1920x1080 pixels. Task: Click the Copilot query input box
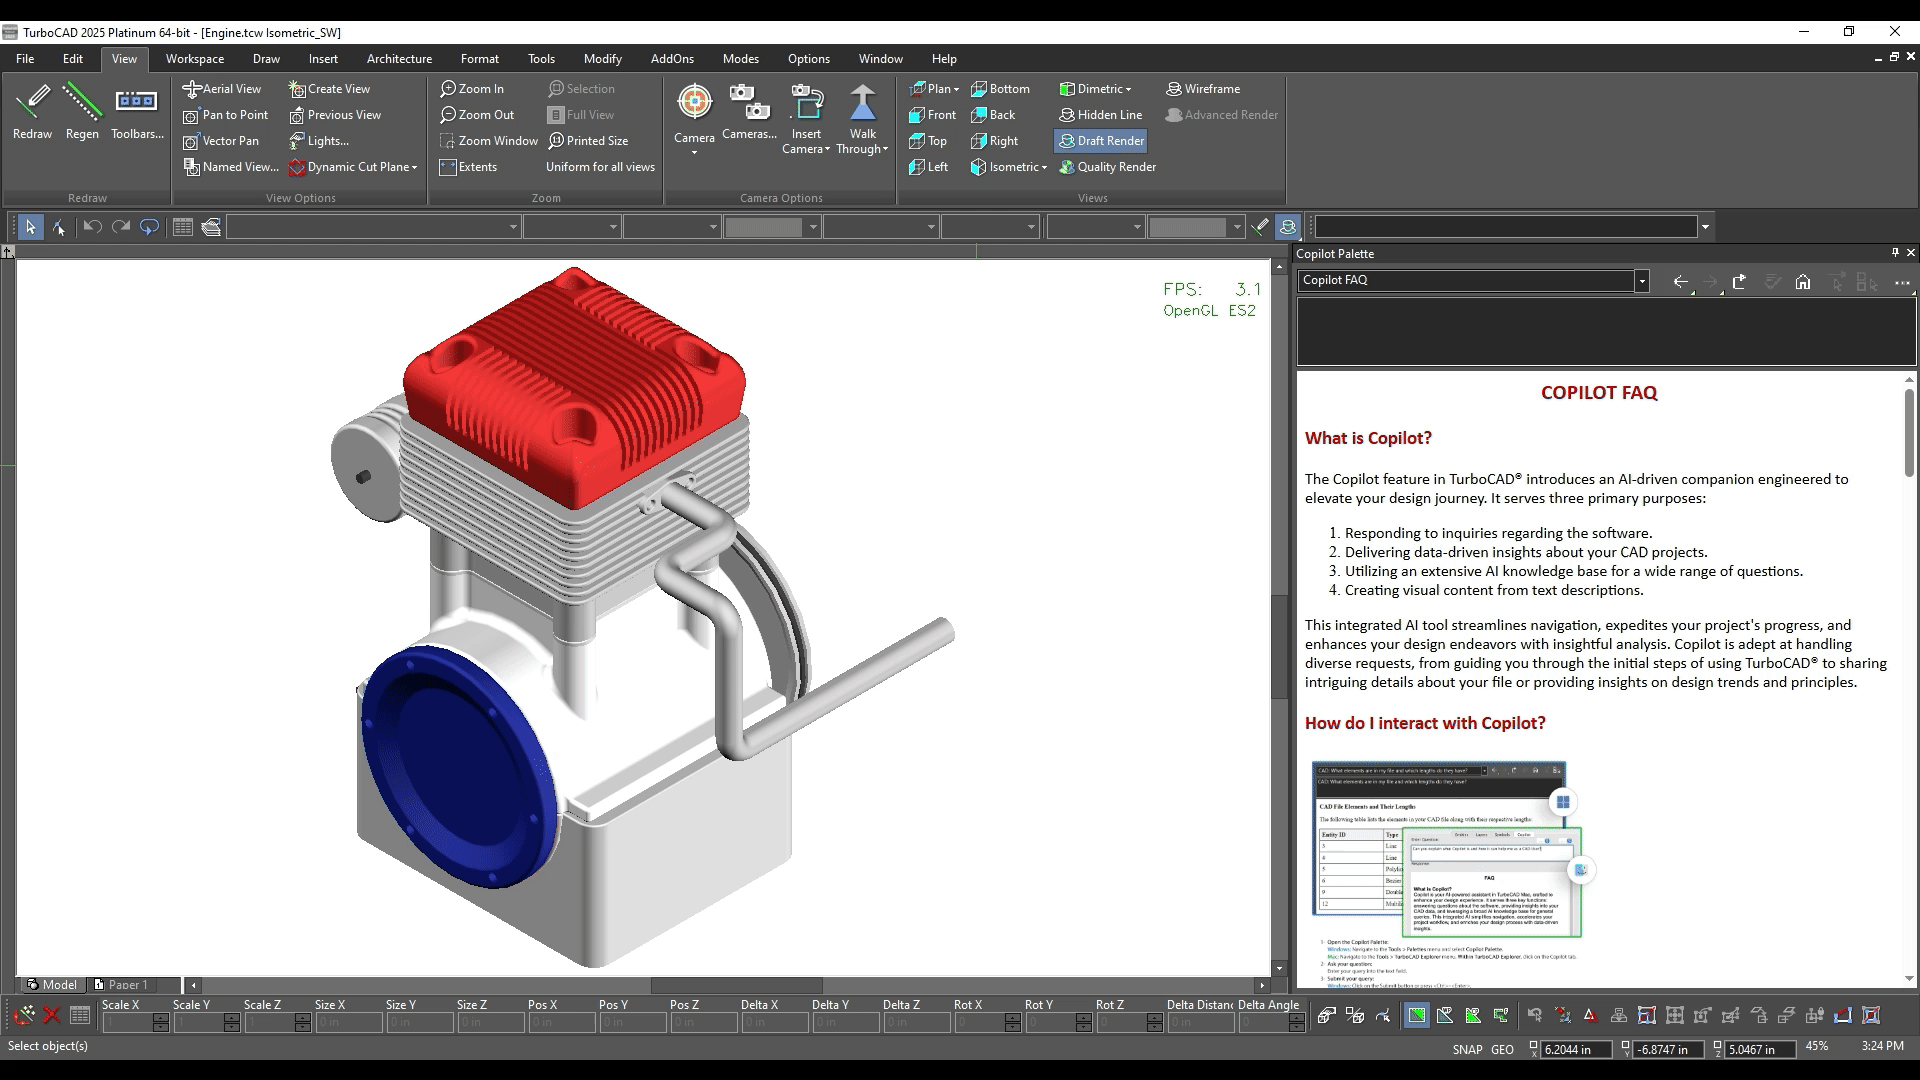1606,333
